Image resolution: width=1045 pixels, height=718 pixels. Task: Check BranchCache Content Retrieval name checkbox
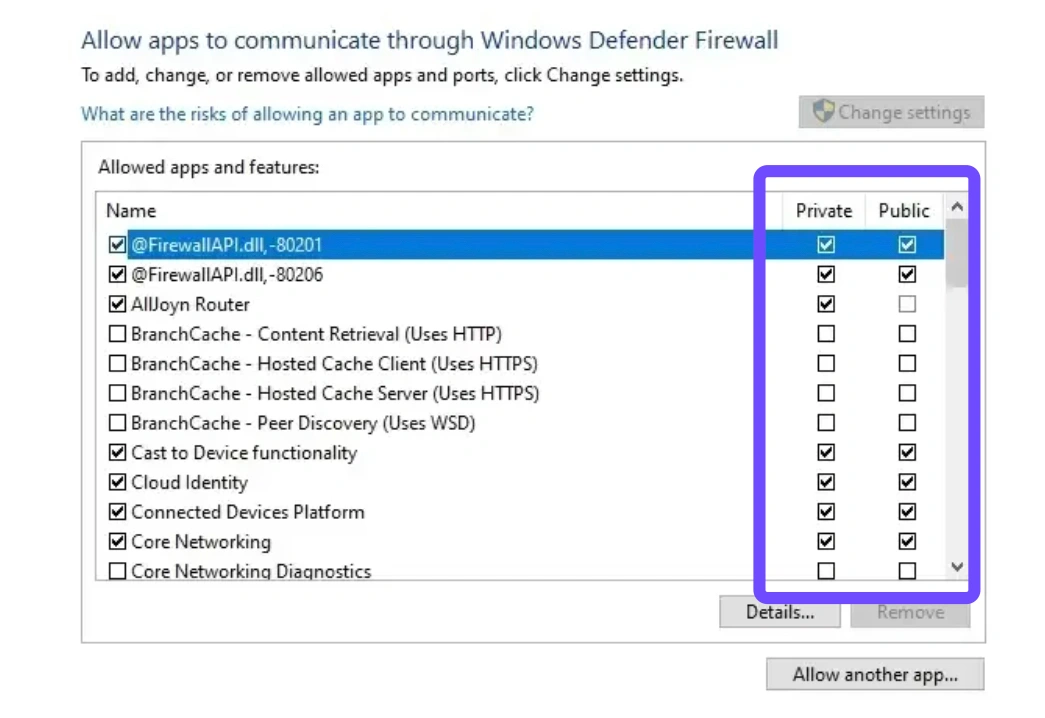tap(117, 333)
